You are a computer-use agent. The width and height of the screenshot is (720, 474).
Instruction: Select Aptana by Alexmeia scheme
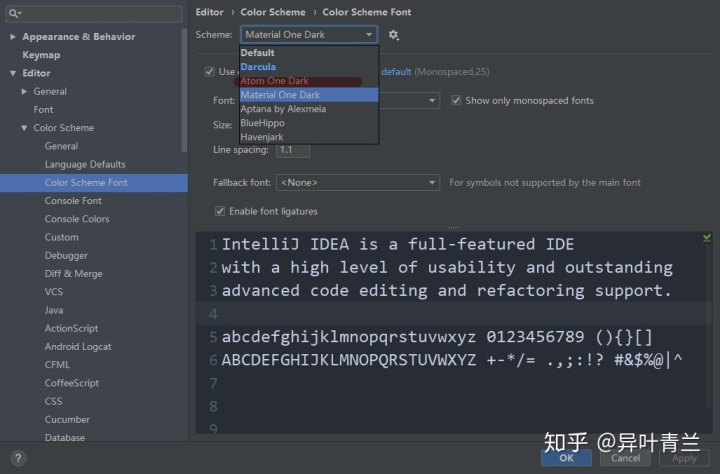pyautogui.click(x=309, y=109)
